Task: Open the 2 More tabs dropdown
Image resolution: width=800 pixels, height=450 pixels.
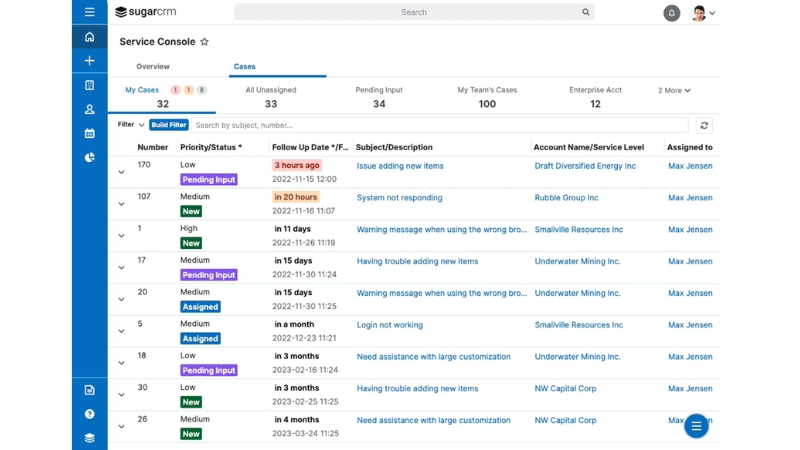Action: coord(674,91)
